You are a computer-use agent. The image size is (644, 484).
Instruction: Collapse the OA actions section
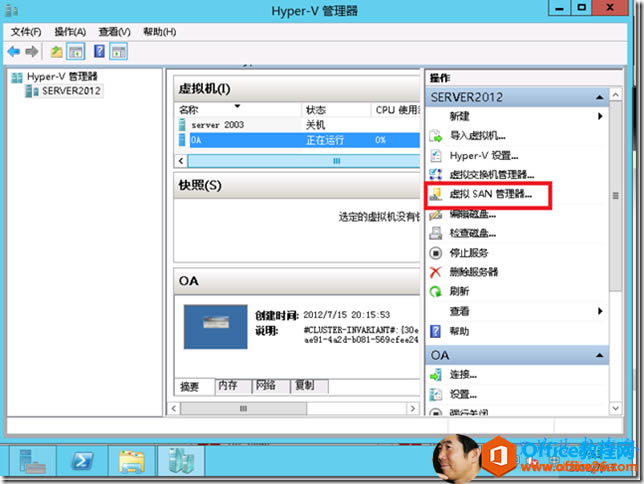600,355
